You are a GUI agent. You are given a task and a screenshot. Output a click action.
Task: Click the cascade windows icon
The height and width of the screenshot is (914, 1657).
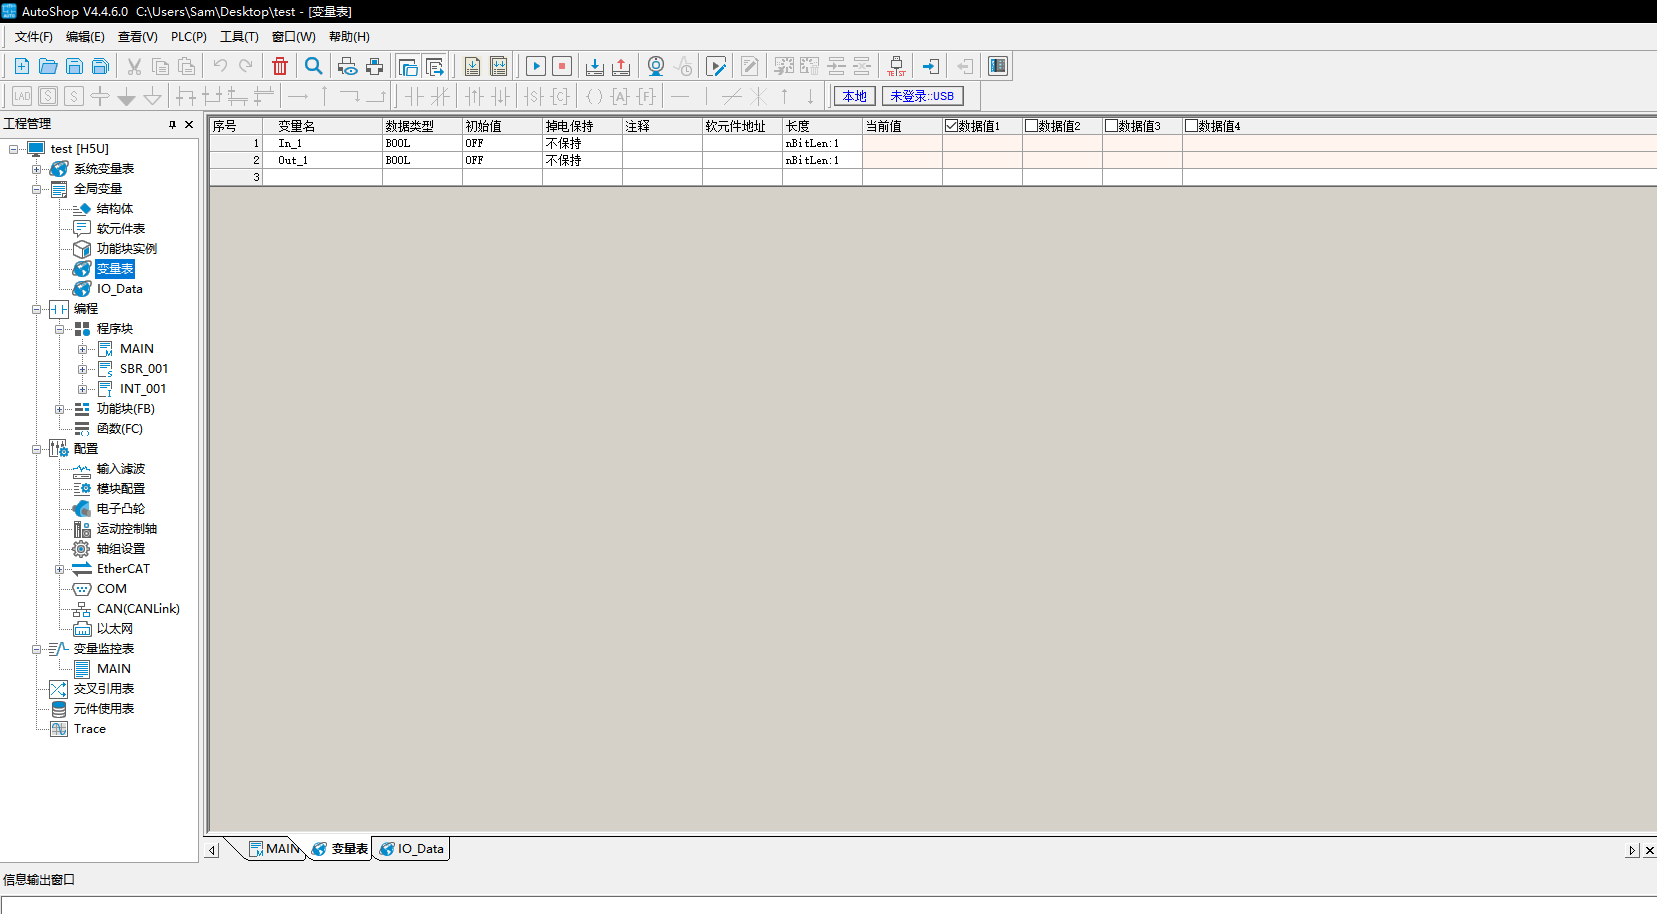[408, 66]
